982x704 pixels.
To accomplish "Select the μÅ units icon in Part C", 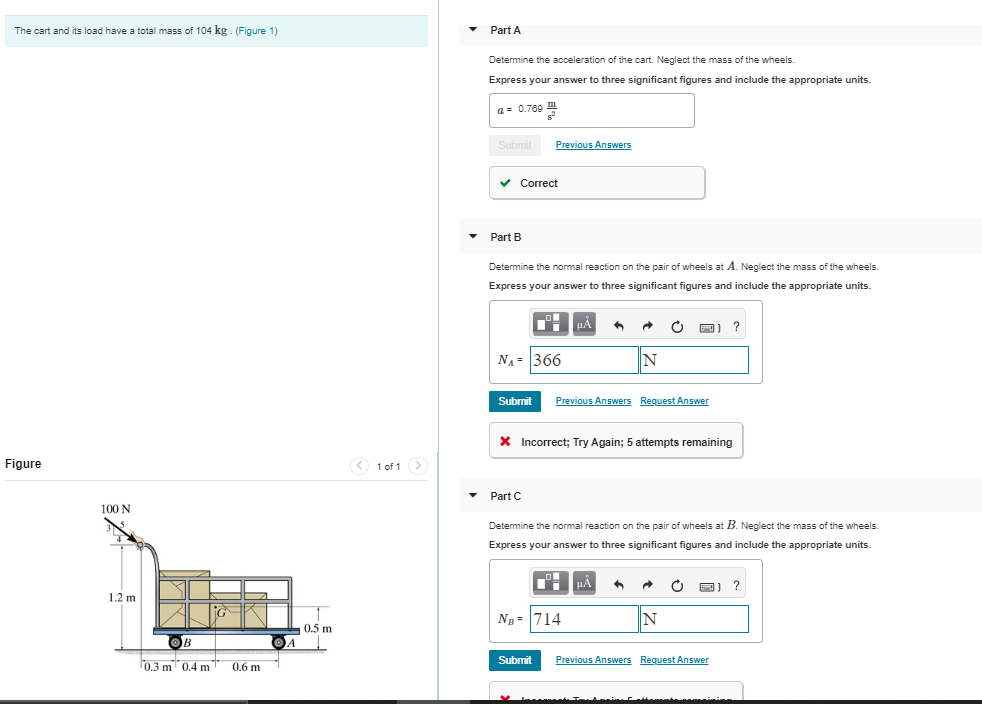I will click(x=584, y=583).
